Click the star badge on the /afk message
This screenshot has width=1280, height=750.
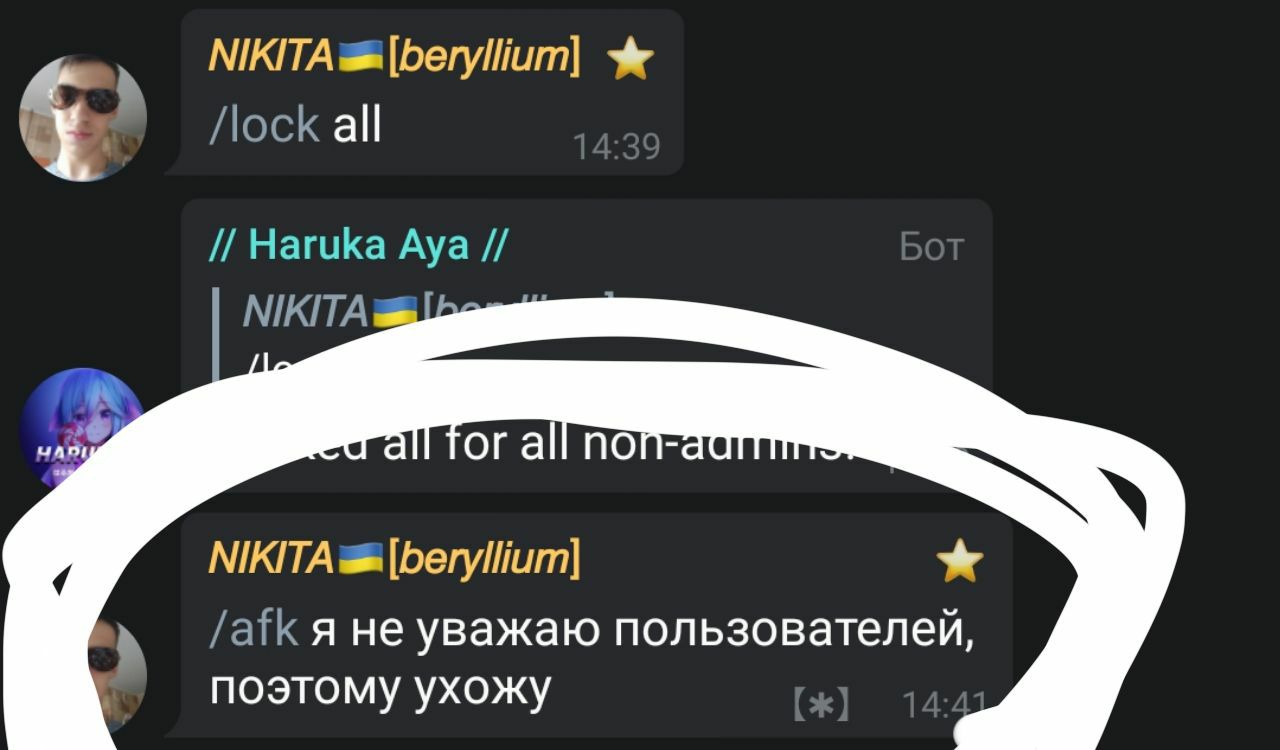[960, 563]
